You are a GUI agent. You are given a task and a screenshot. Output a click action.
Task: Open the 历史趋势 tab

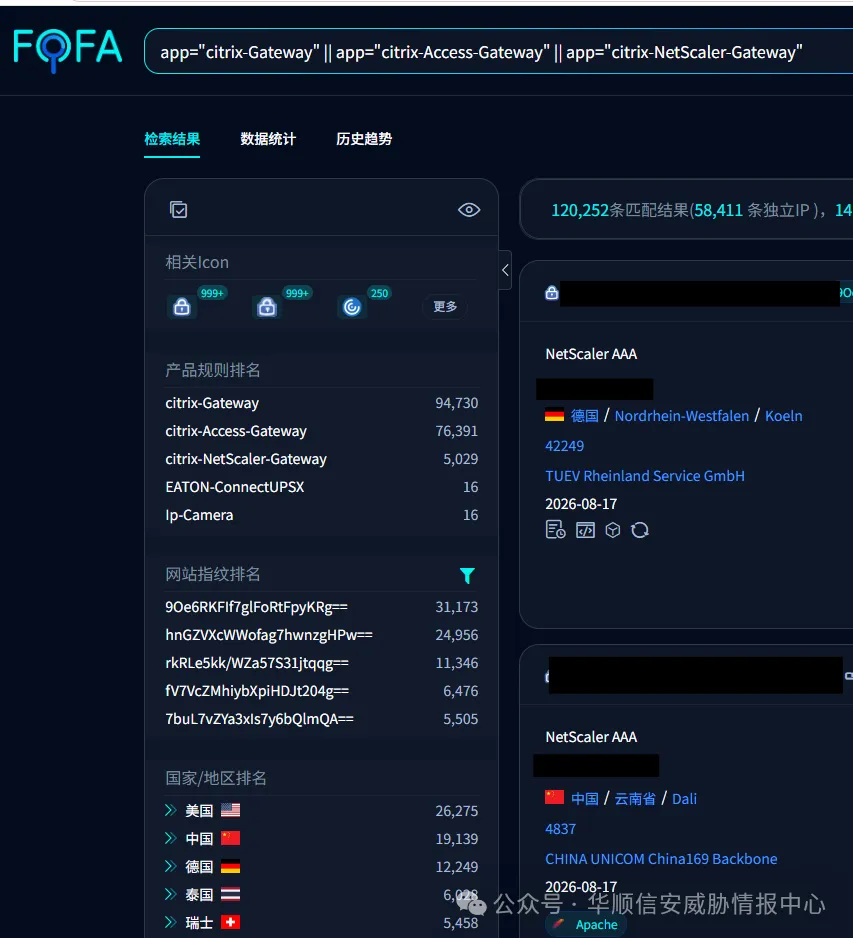(x=364, y=139)
